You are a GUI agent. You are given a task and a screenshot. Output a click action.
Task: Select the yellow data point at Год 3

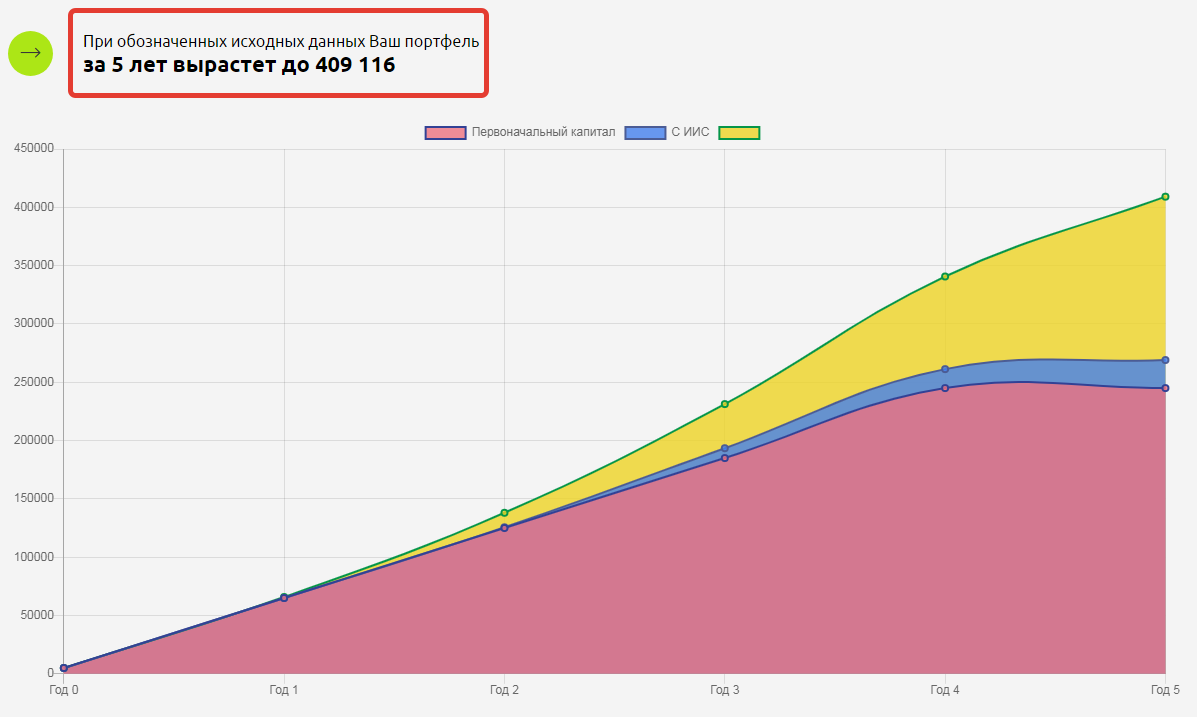click(x=724, y=404)
